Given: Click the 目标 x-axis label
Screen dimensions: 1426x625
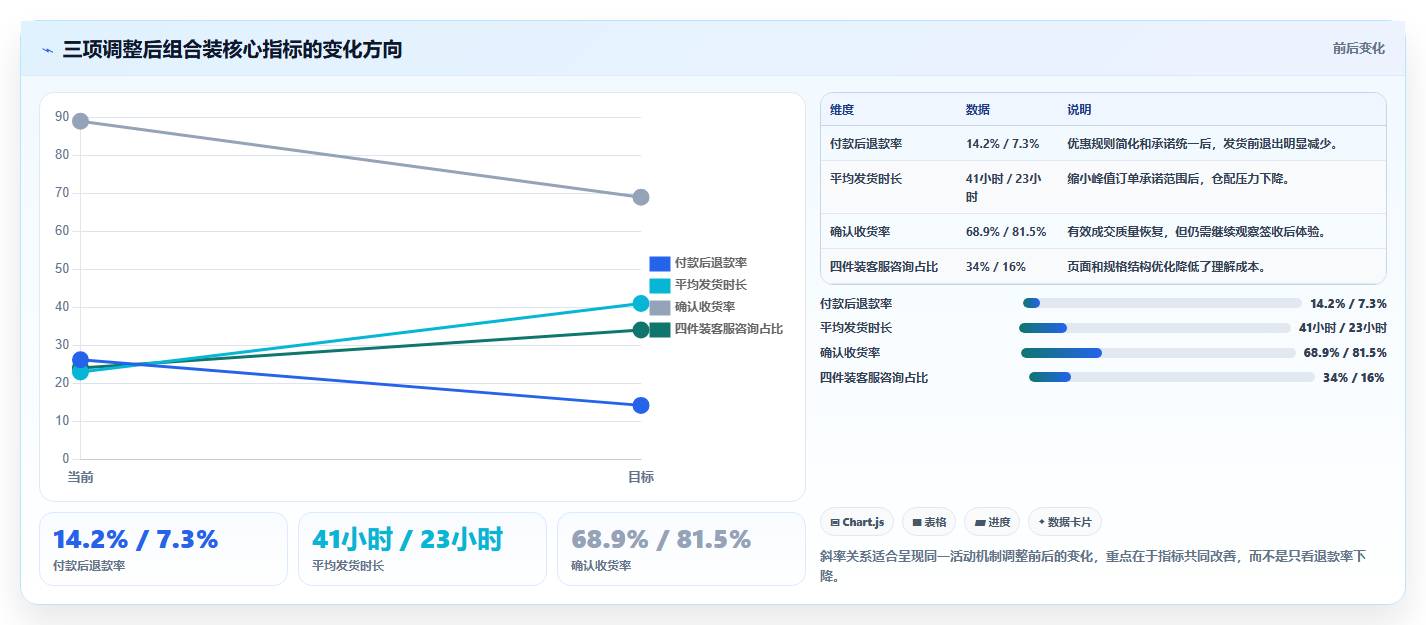Looking at the screenshot, I should tap(641, 477).
